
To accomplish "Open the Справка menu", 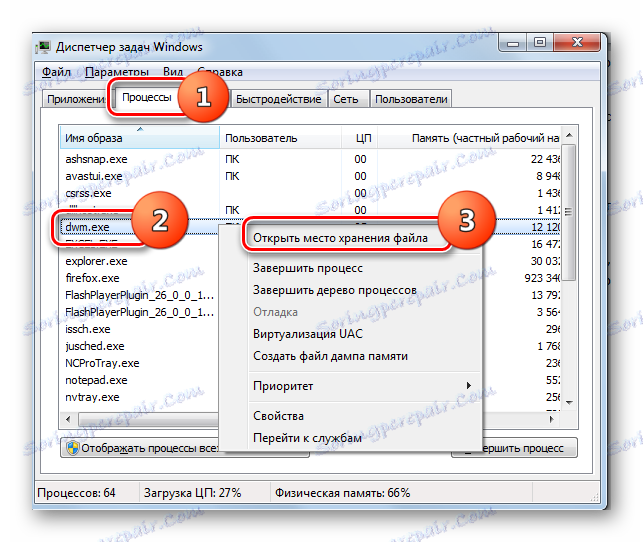I will [x=220, y=72].
